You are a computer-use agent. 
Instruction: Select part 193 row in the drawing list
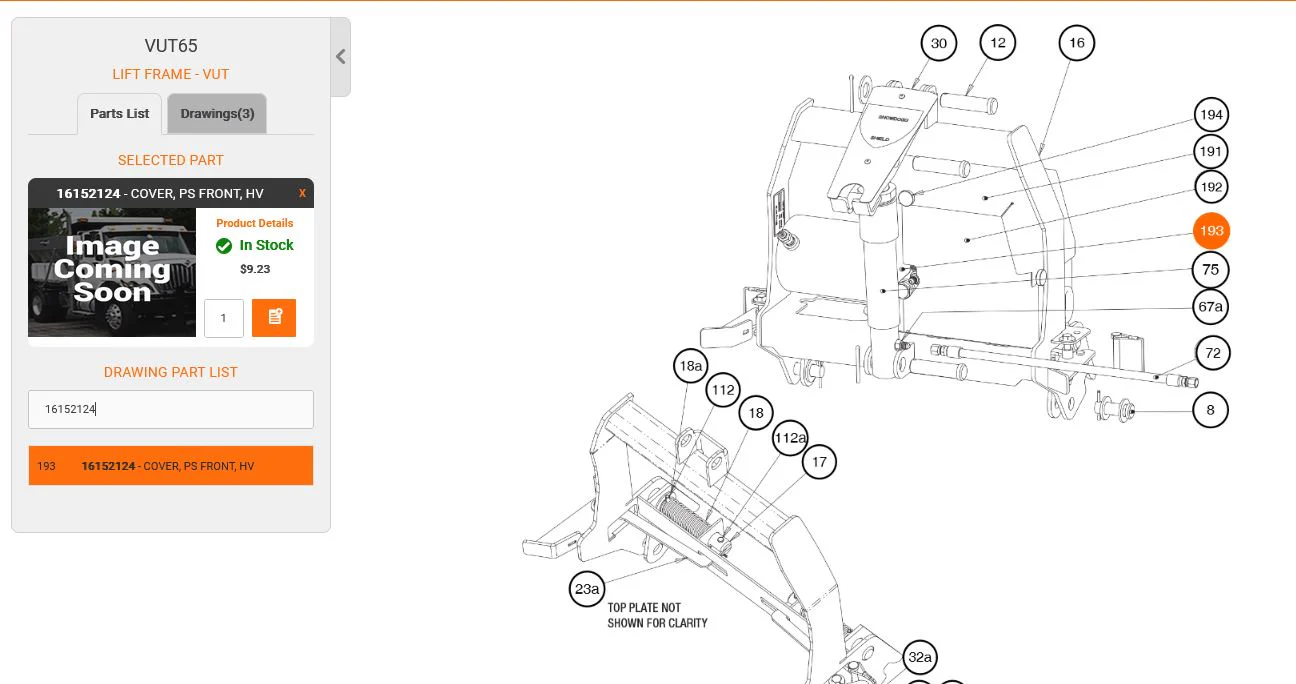171,466
